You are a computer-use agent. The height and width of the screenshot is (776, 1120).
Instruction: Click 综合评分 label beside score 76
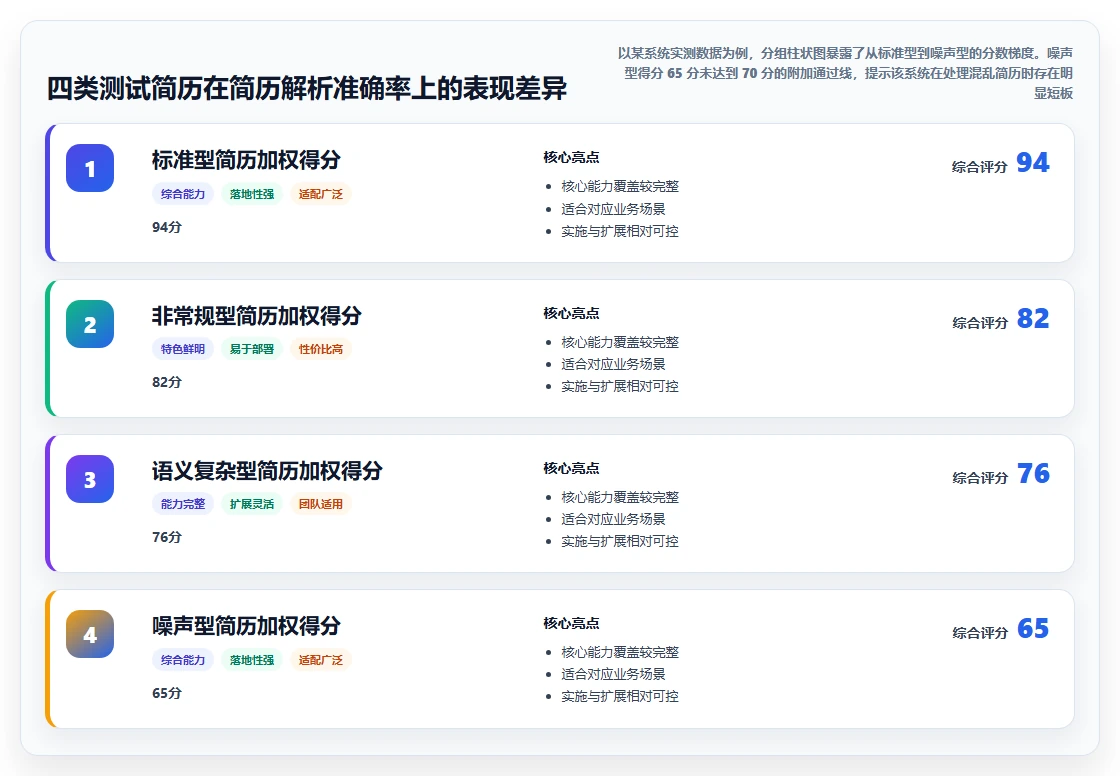pos(980,478)
